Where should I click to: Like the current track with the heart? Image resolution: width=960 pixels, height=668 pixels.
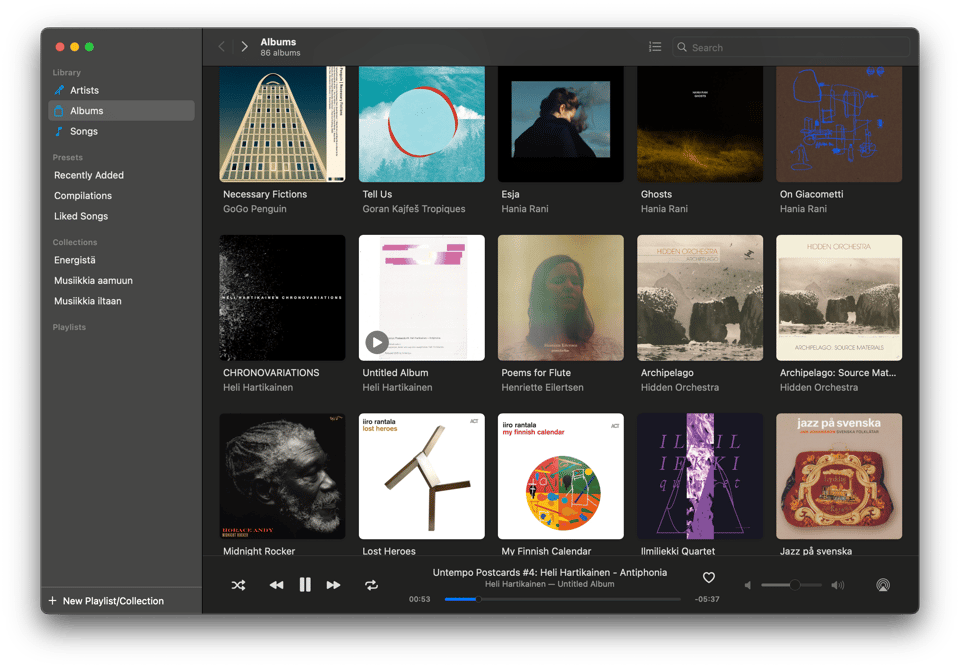pos(709,578)
